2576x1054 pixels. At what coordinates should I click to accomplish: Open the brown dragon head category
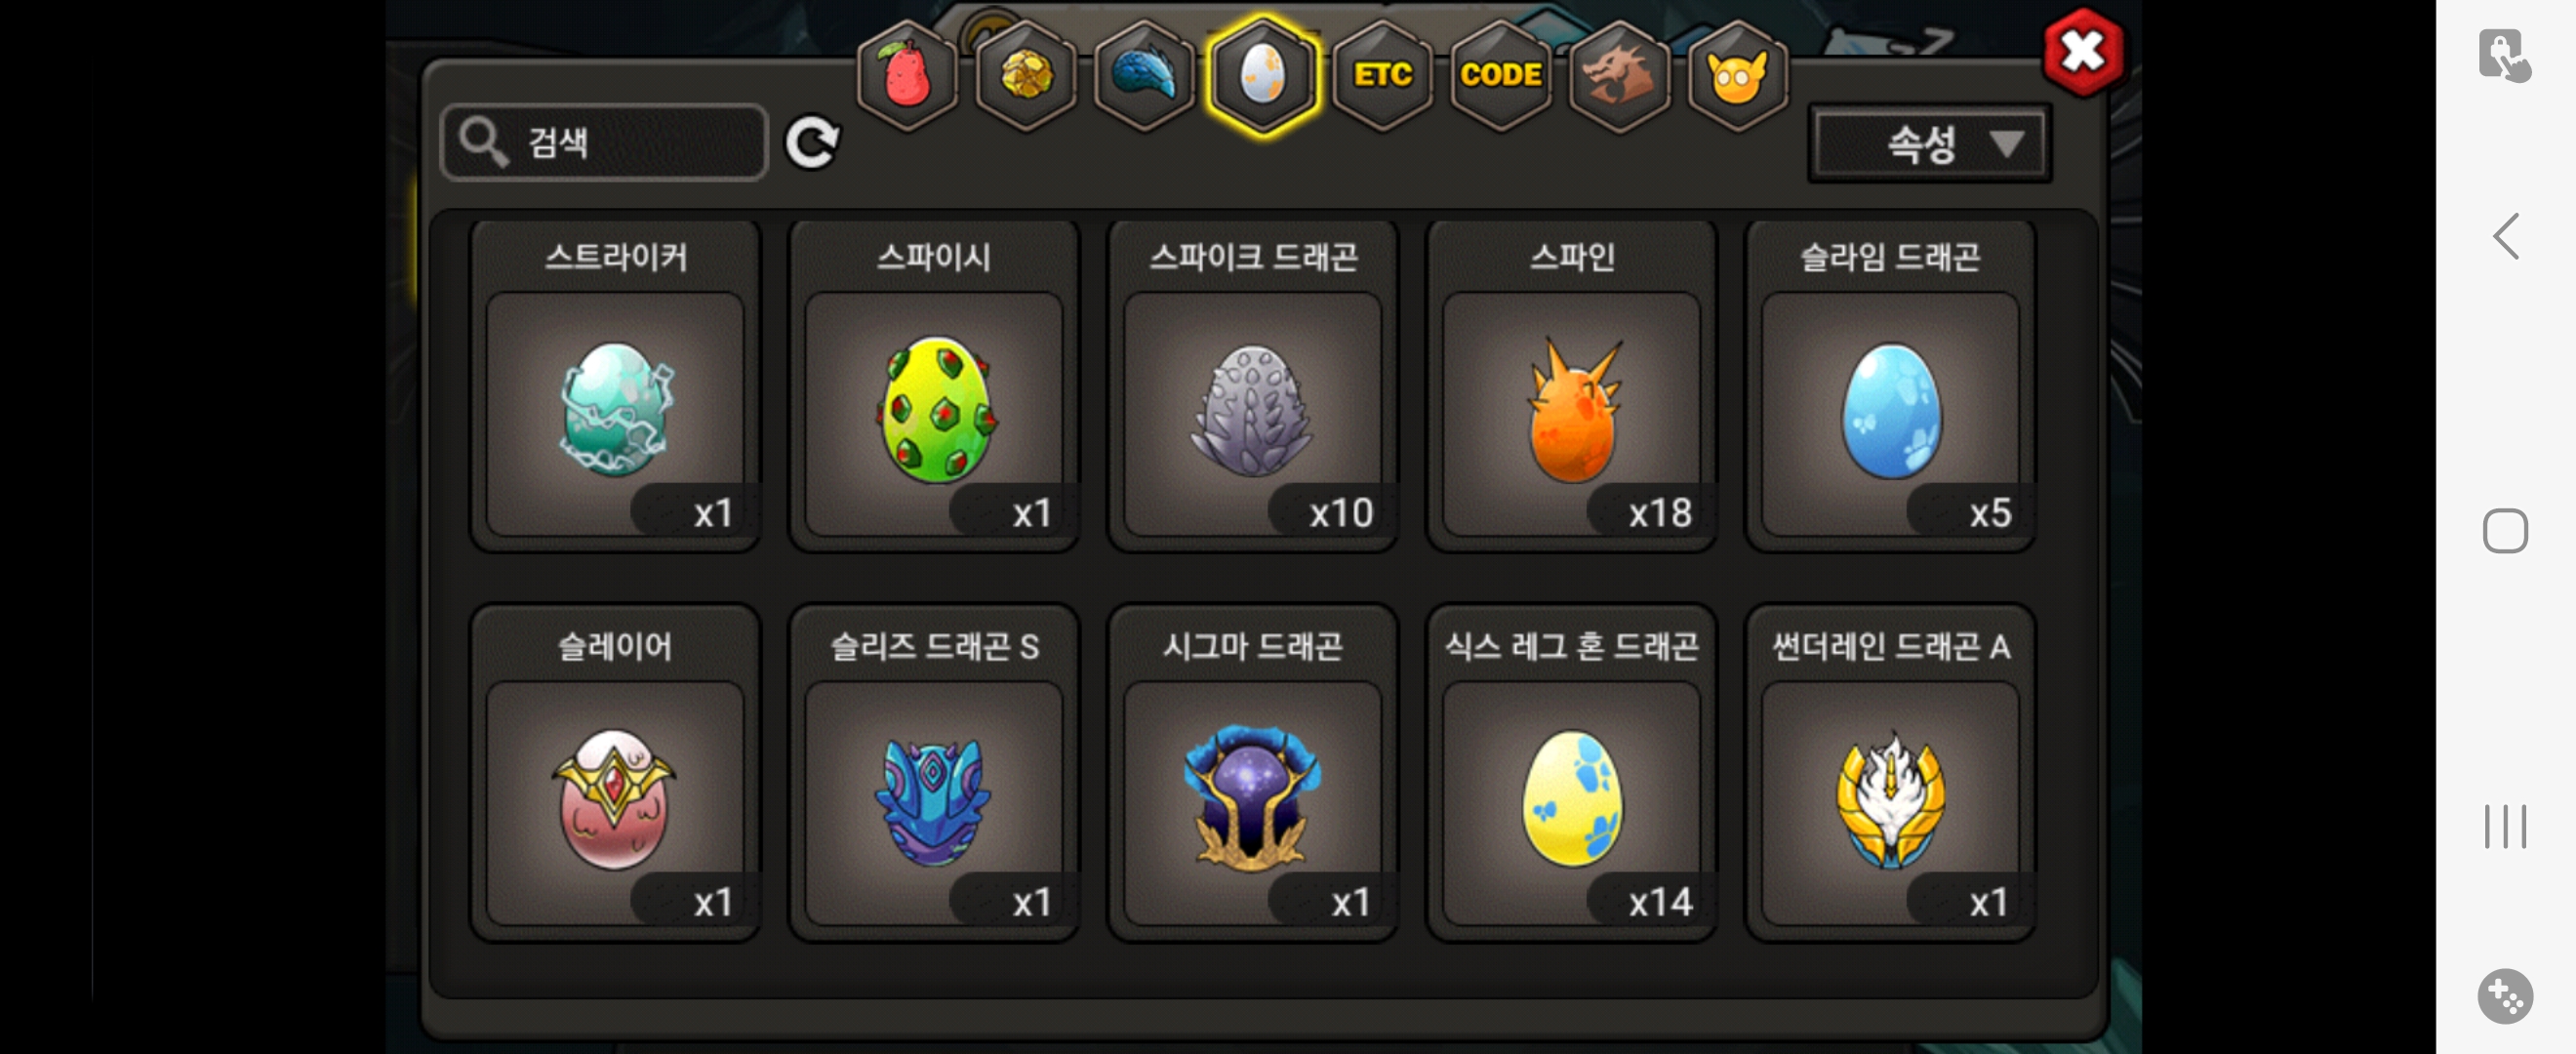[x=1619, y=76]
